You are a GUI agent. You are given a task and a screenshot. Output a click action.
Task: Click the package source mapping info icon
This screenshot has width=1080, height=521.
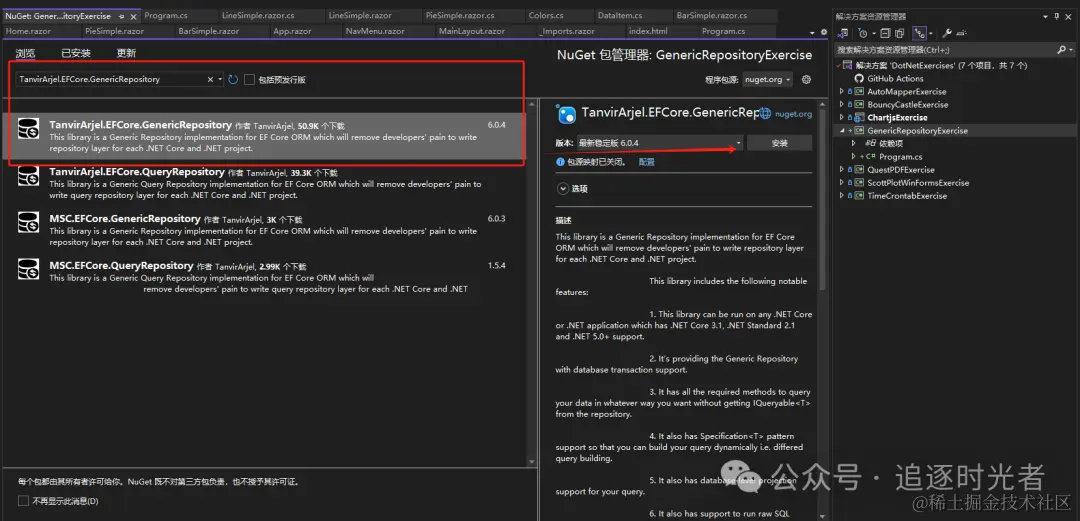[x=560, y=162]
